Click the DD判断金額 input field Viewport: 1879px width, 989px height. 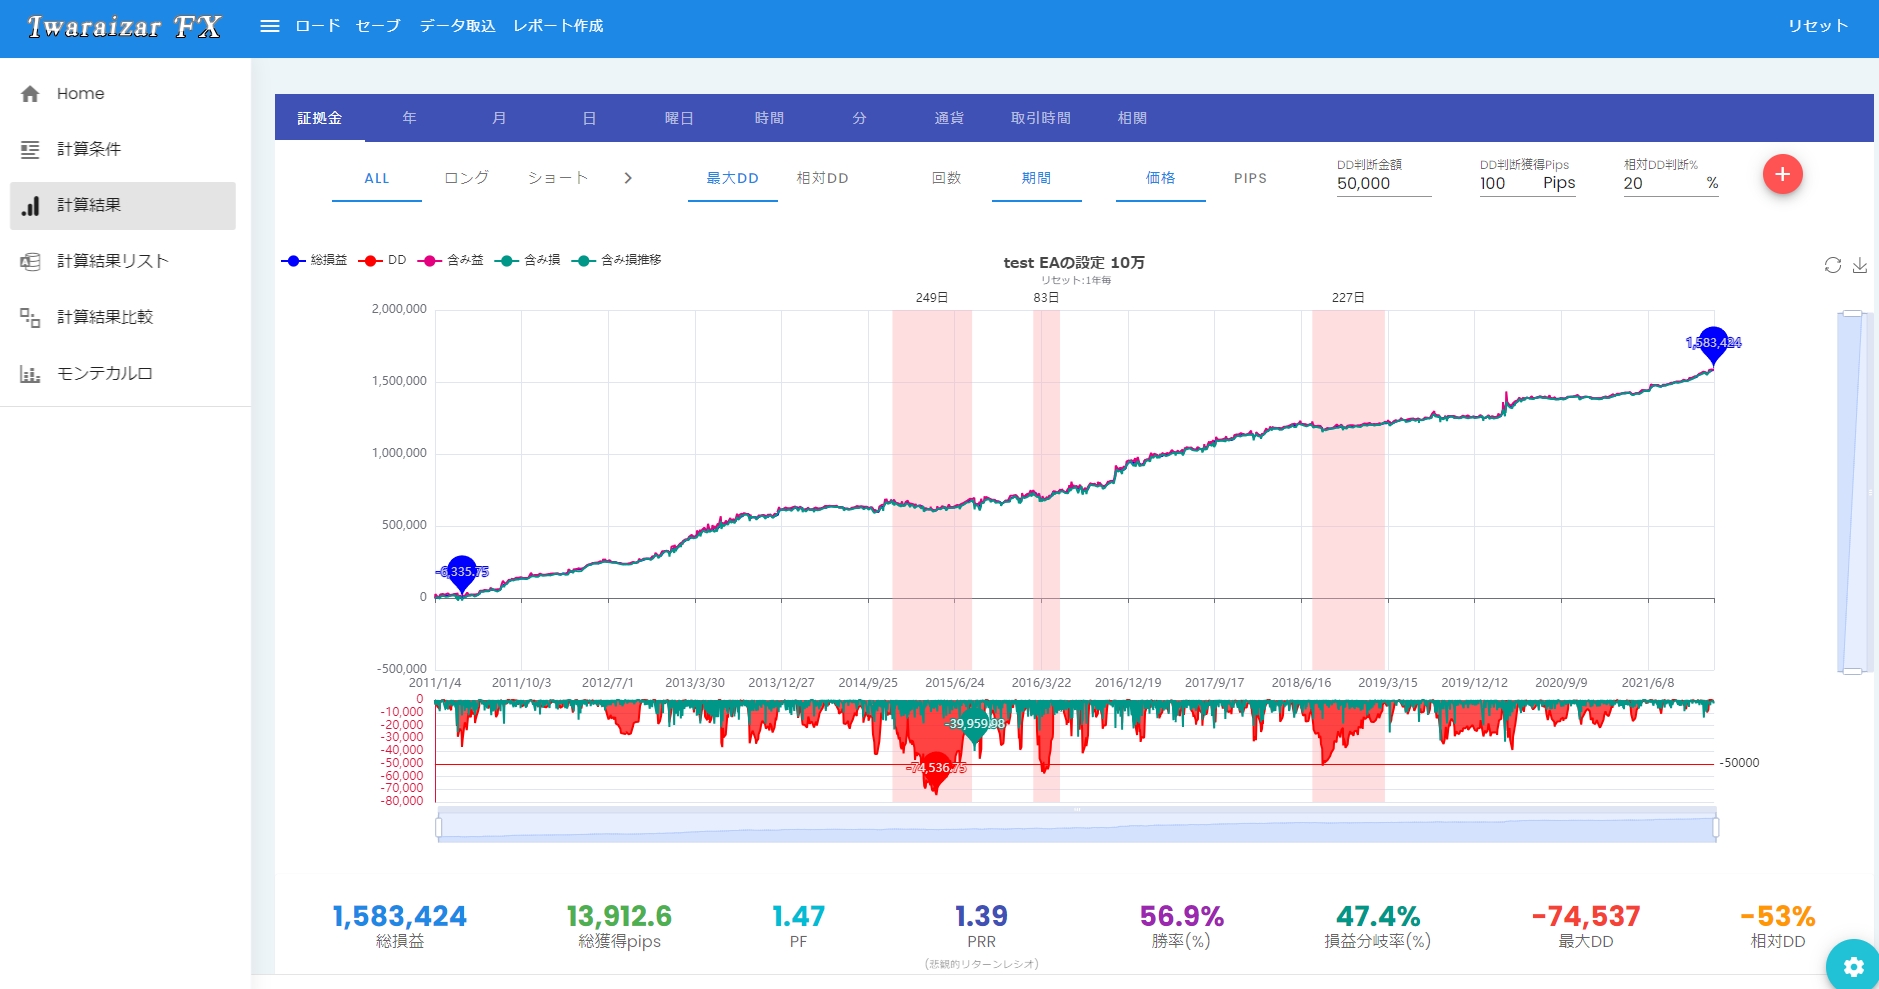coord(1383,184)
